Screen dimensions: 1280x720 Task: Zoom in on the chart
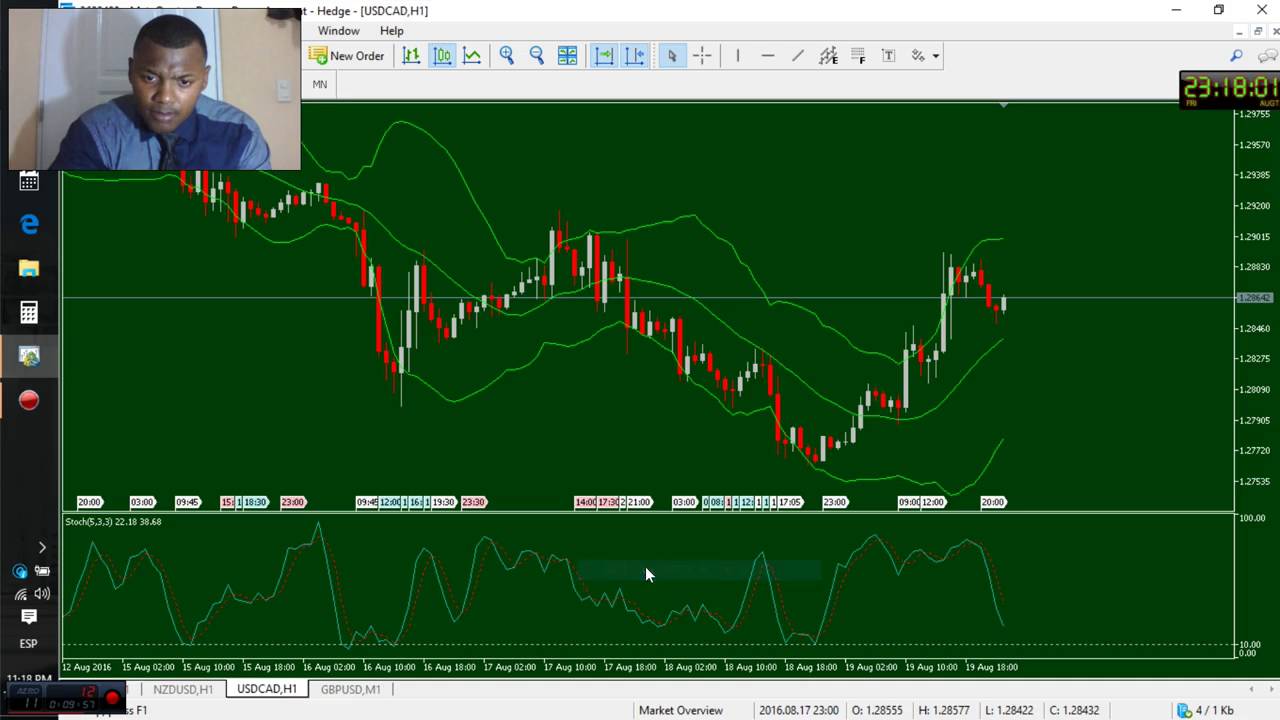(x=507, y=56)
